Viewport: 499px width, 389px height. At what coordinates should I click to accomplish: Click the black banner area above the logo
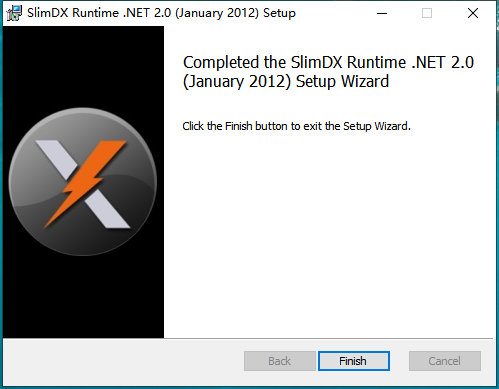coord(83,65)
